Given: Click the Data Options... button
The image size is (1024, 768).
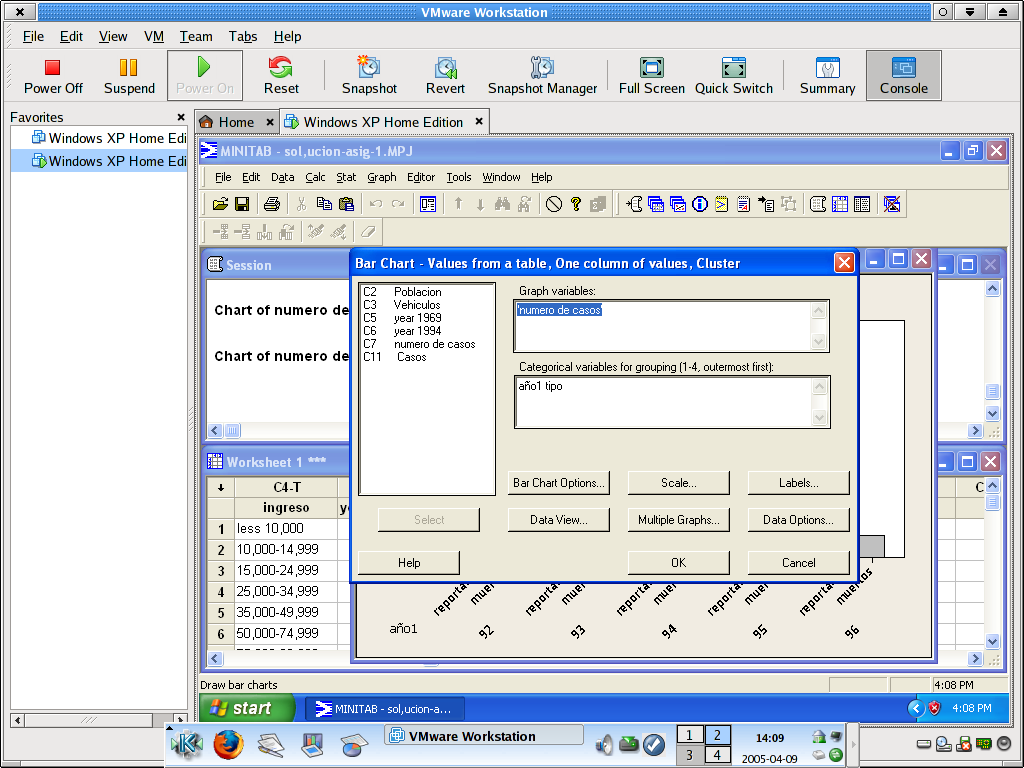Looking at the screenshot, I should [798, 520].
